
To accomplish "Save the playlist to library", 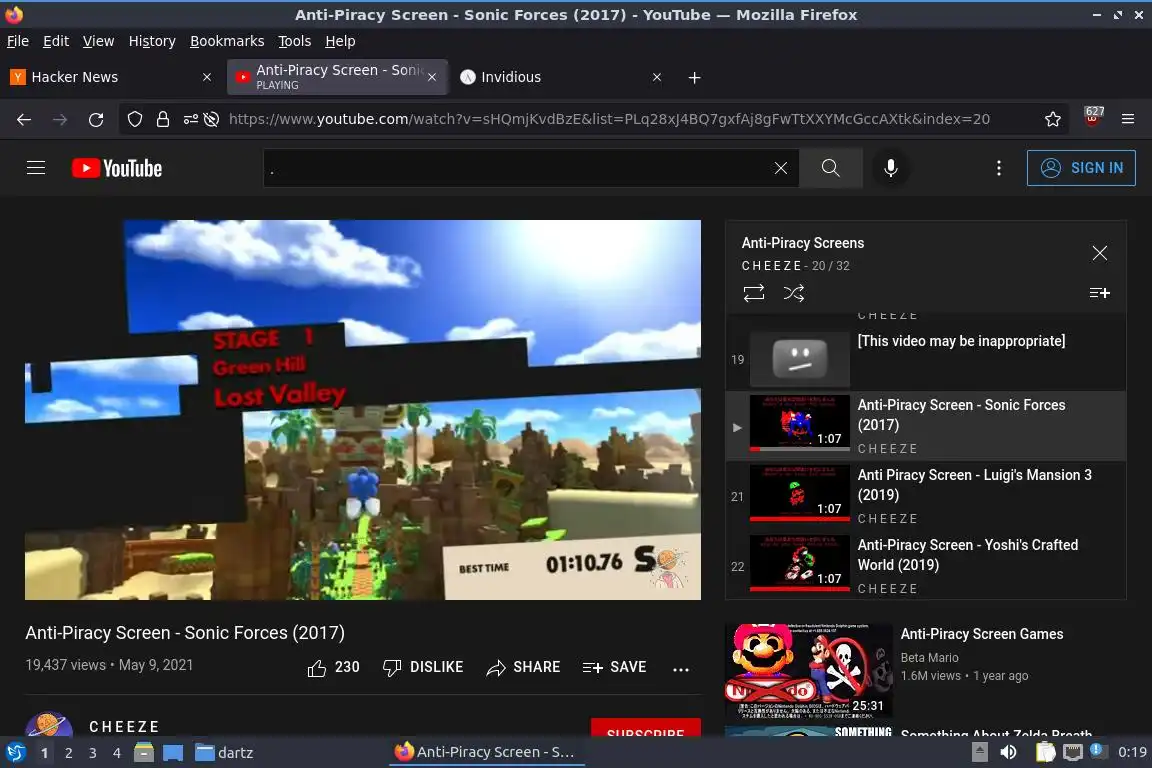I will pyautogui.click(x=1099, y=293).
